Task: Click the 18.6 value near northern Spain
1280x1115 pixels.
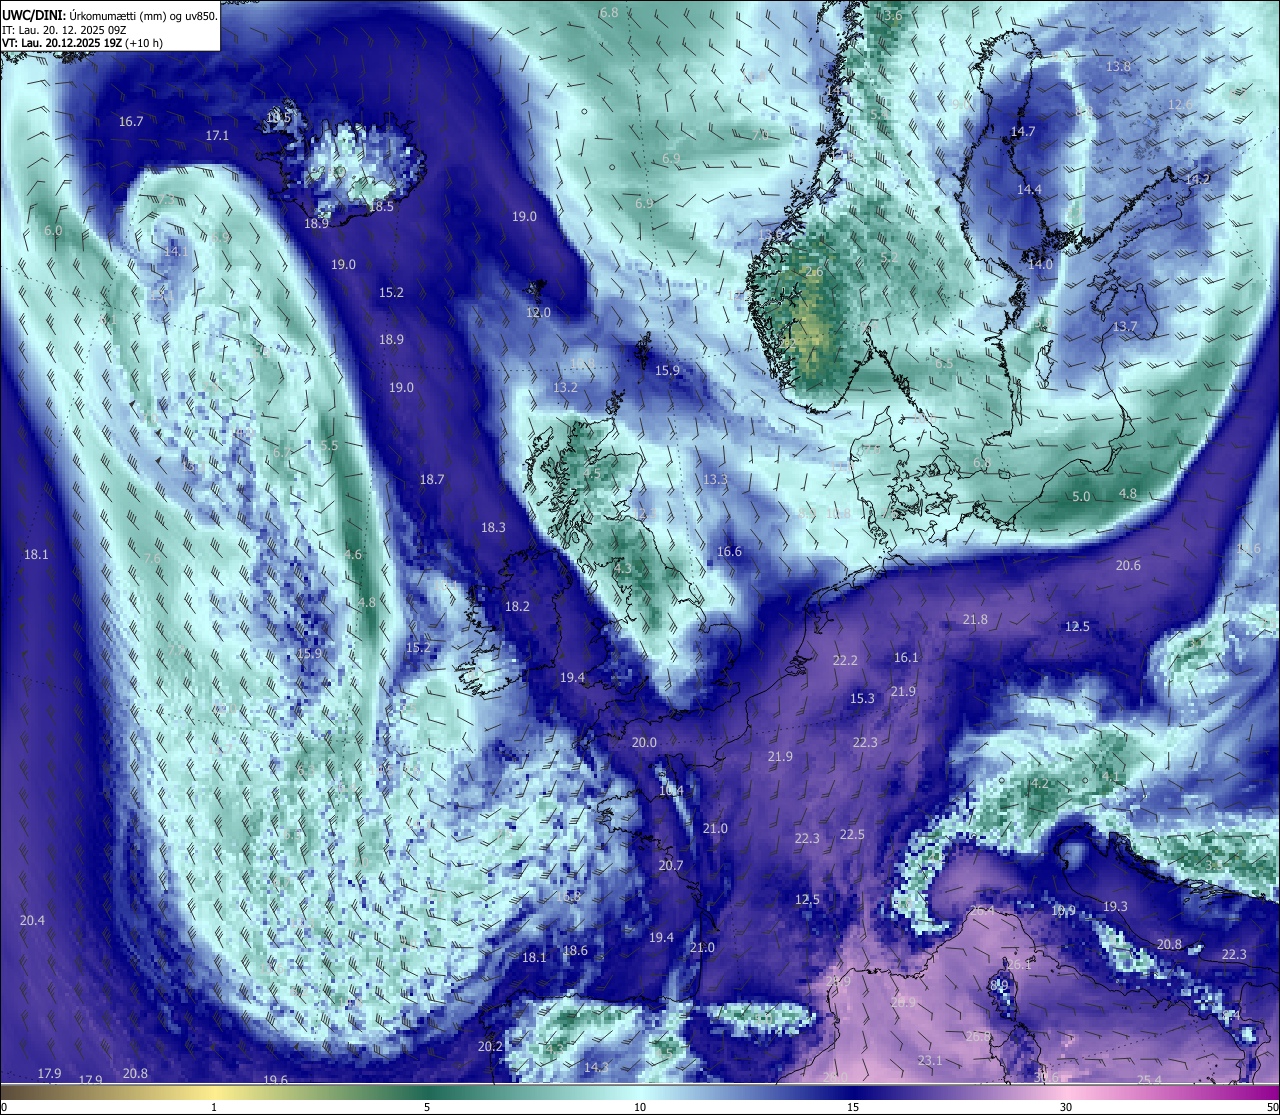Action: click(575, 950)
